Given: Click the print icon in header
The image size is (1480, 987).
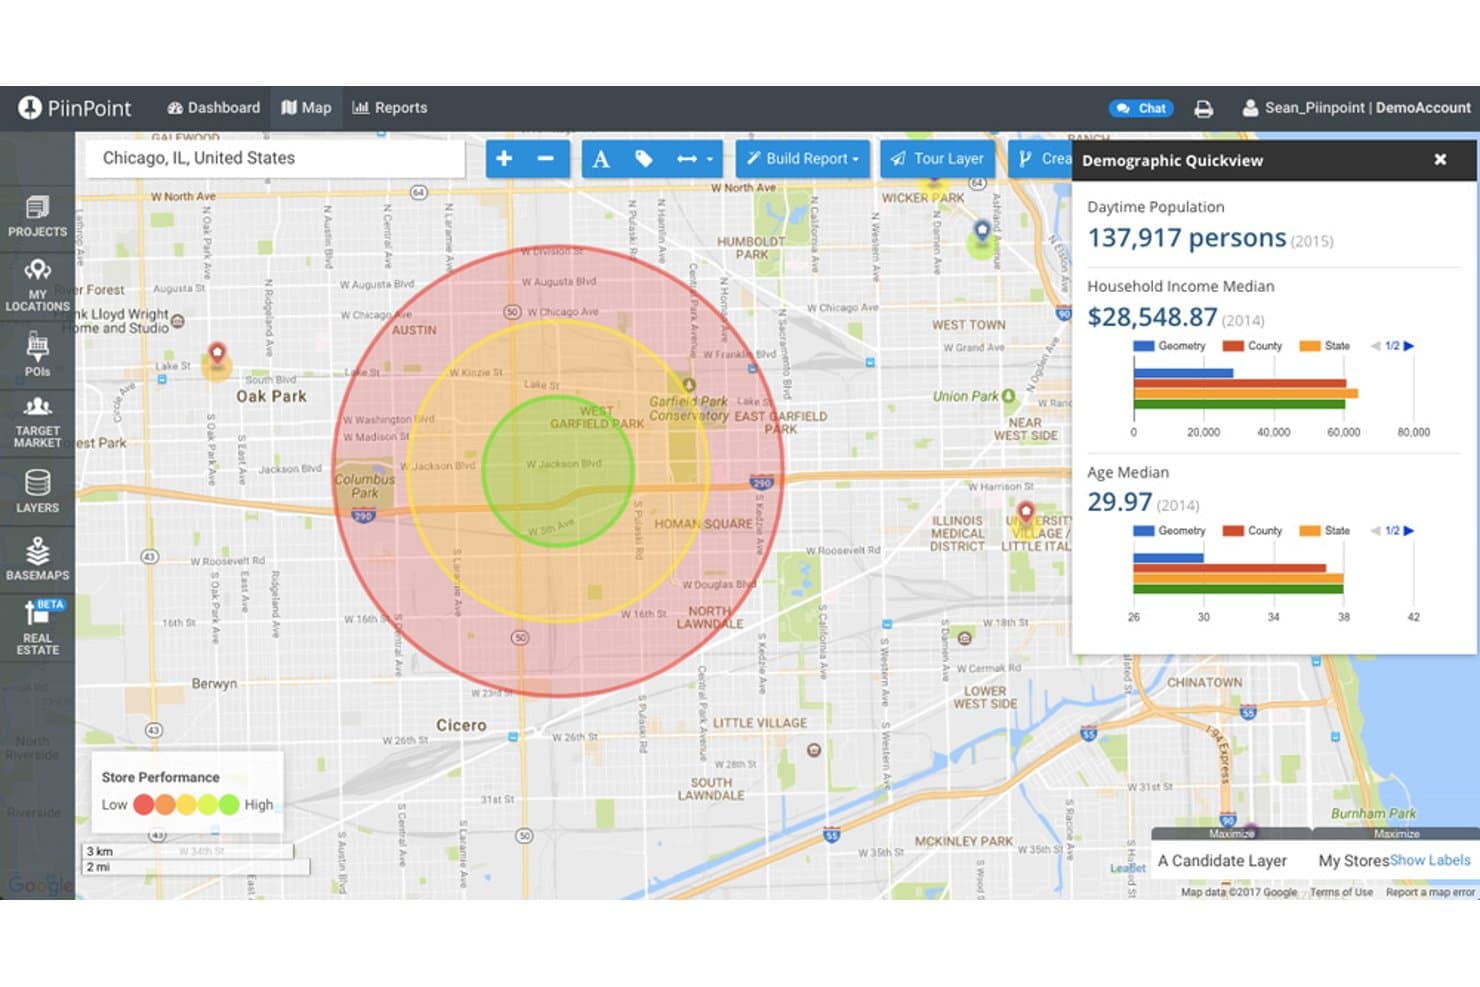Looking at the screenshot, I should tap(1204, 108).
